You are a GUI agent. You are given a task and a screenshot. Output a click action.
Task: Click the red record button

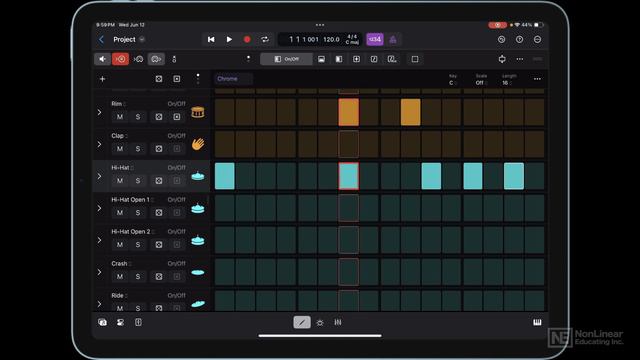point(247,40)
